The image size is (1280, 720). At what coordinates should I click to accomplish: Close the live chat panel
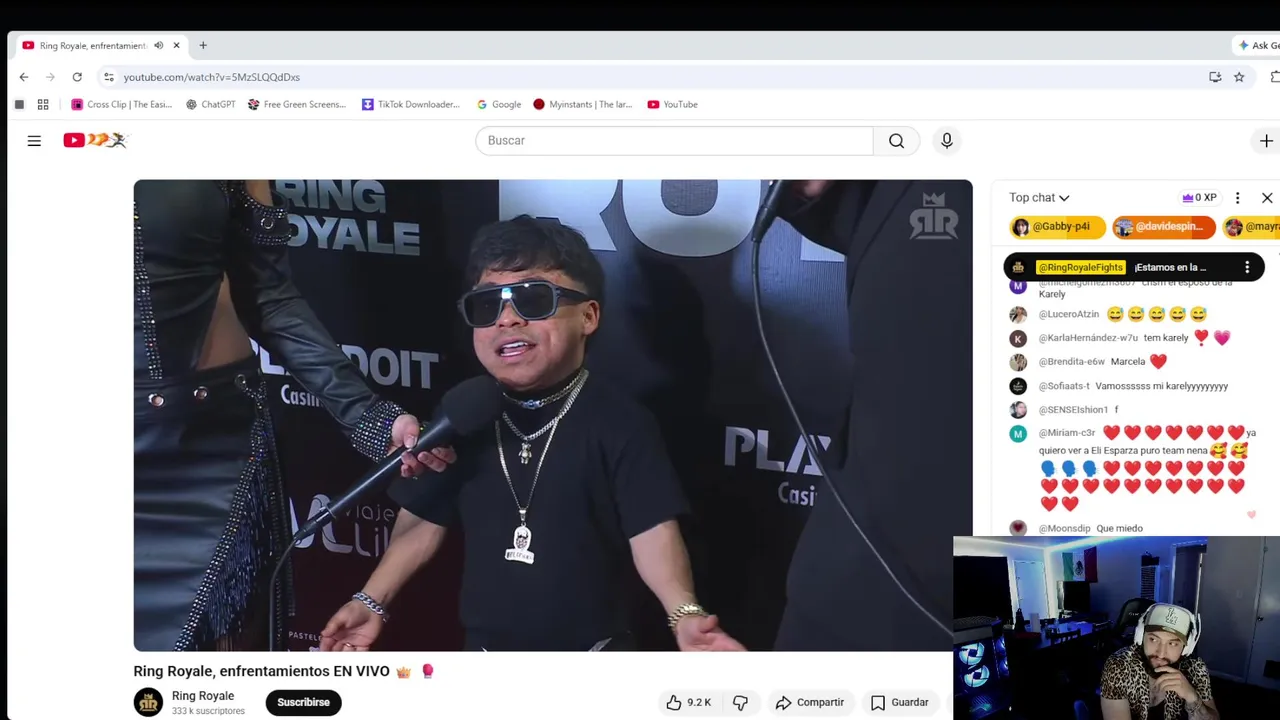1267,198
